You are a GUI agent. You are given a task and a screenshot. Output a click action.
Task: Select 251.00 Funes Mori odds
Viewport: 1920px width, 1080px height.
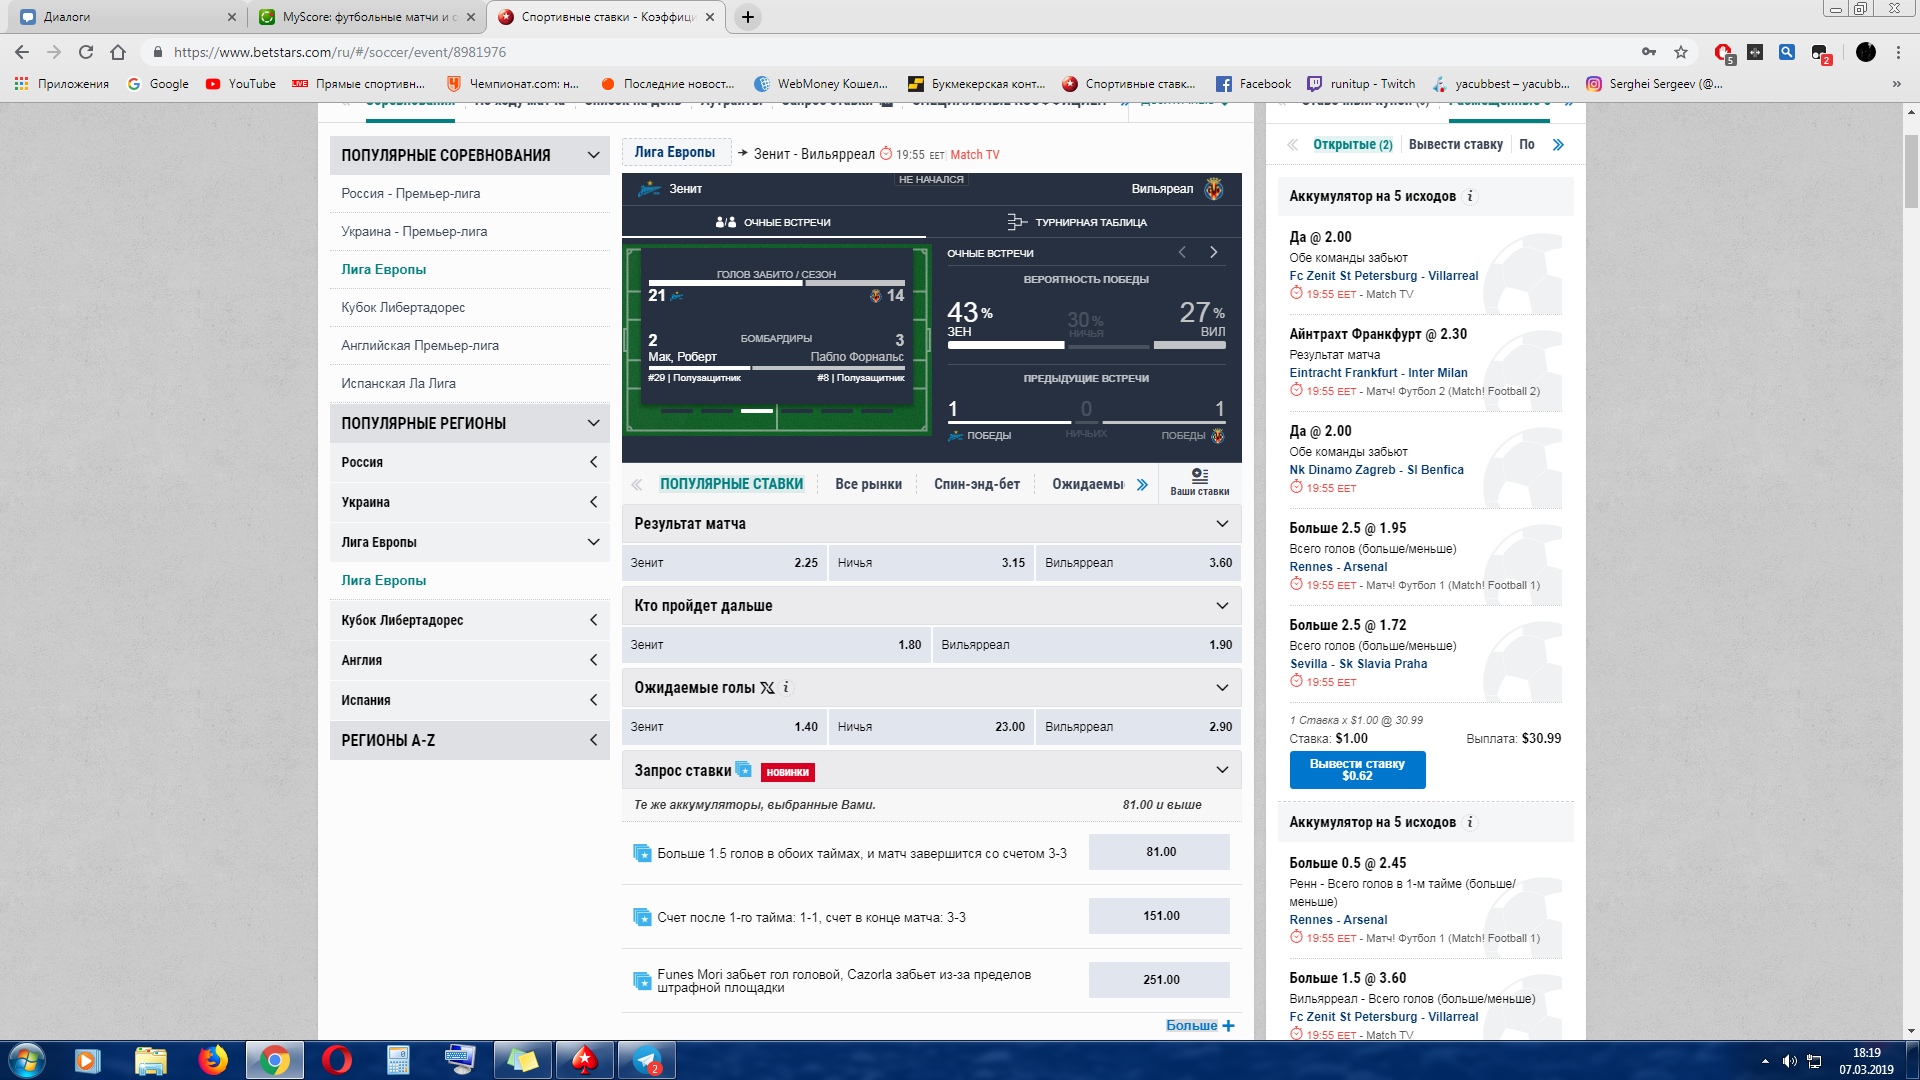(x=1160, y=980)
